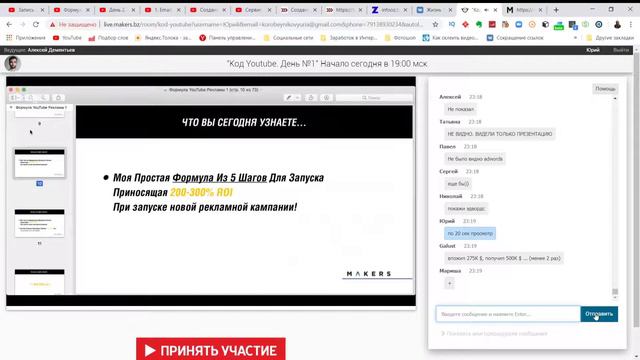Click the chat message input field

[508, 314]
